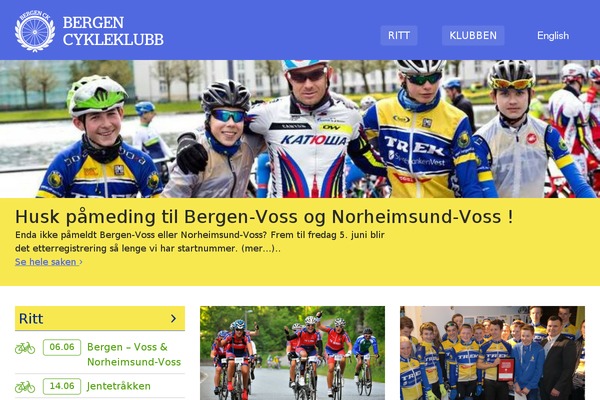Click the Bergen CK wheel logo
The height and width of the screenshot is (400, 600).
[x=35, y=31]
